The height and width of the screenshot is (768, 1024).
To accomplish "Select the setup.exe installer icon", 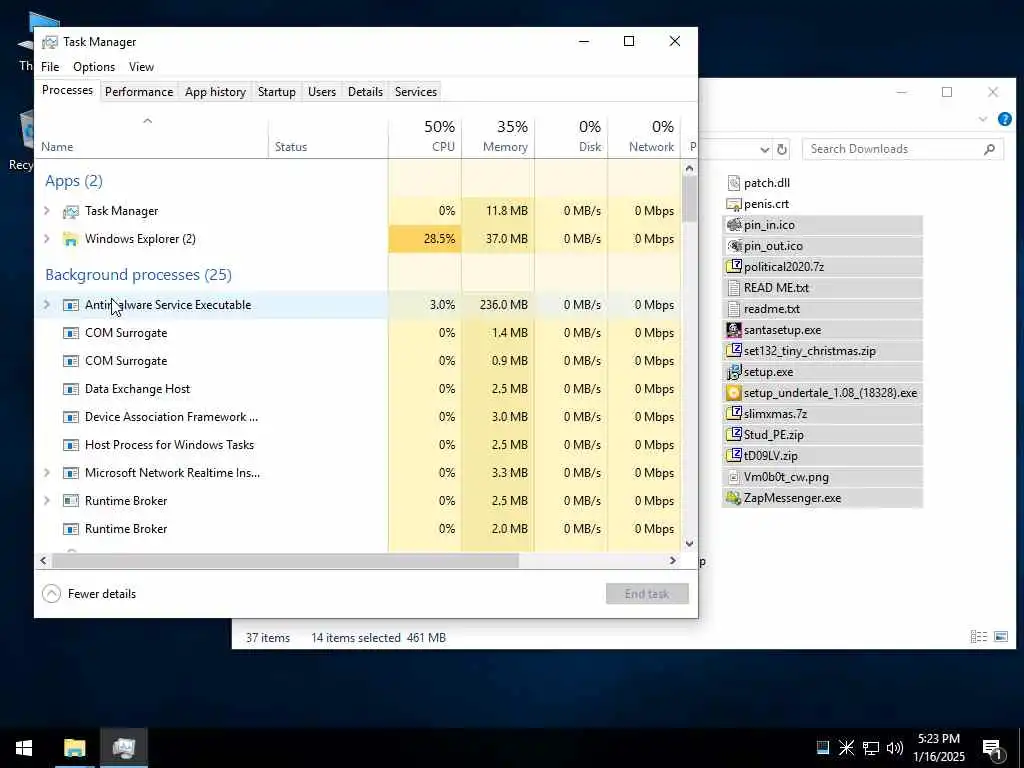I will [x=734, y=372].
